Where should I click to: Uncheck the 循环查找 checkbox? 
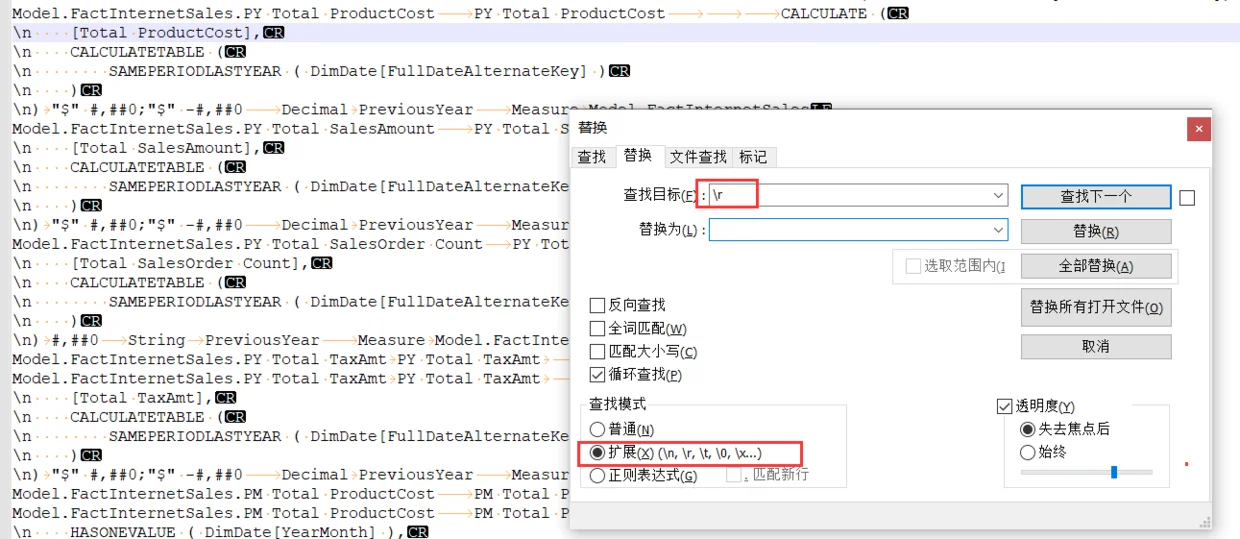597,375
